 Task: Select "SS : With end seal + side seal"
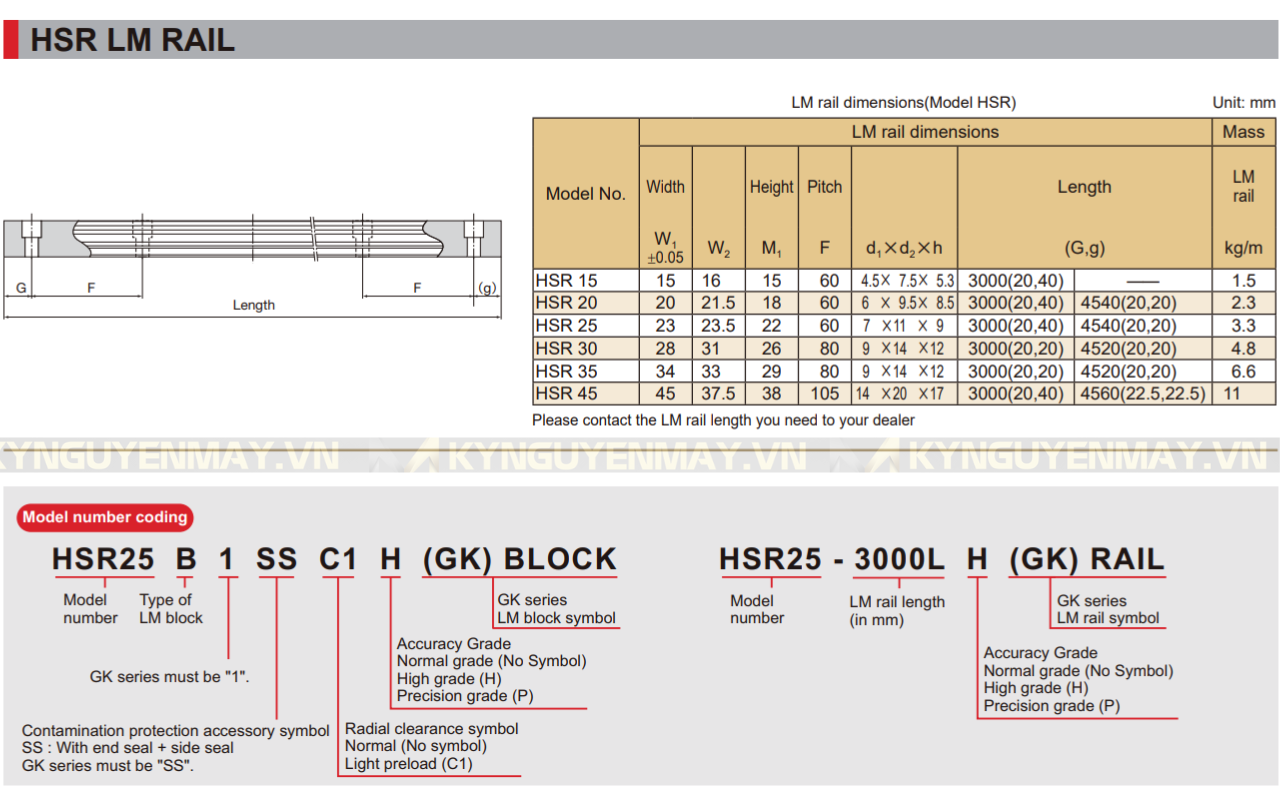coord(128,748)
